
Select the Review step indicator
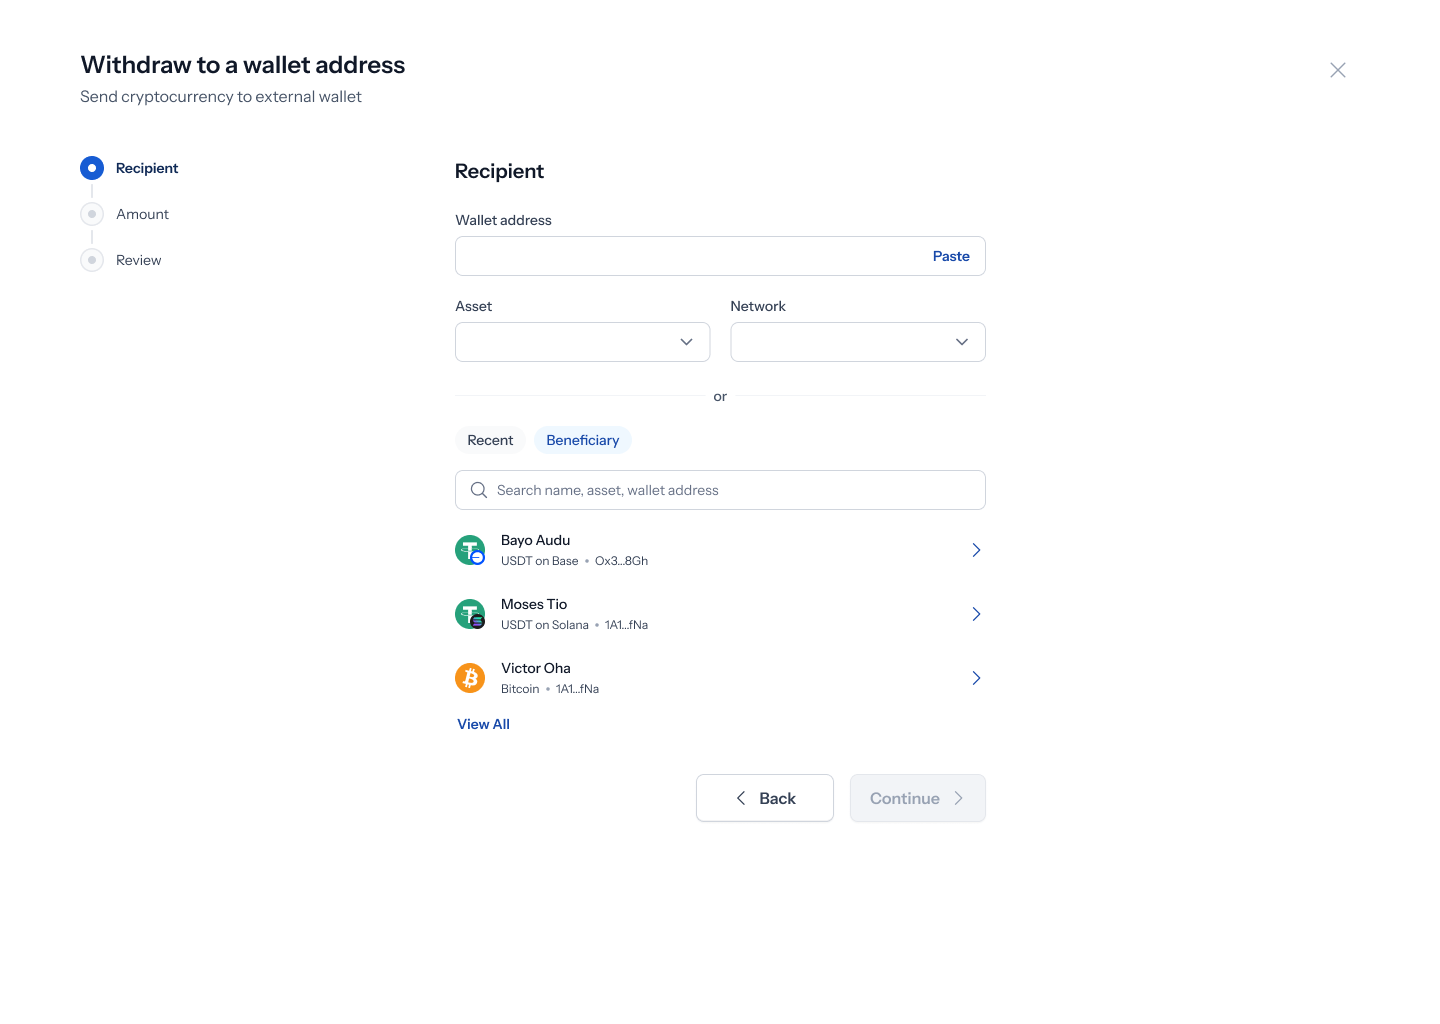point(92,260)
